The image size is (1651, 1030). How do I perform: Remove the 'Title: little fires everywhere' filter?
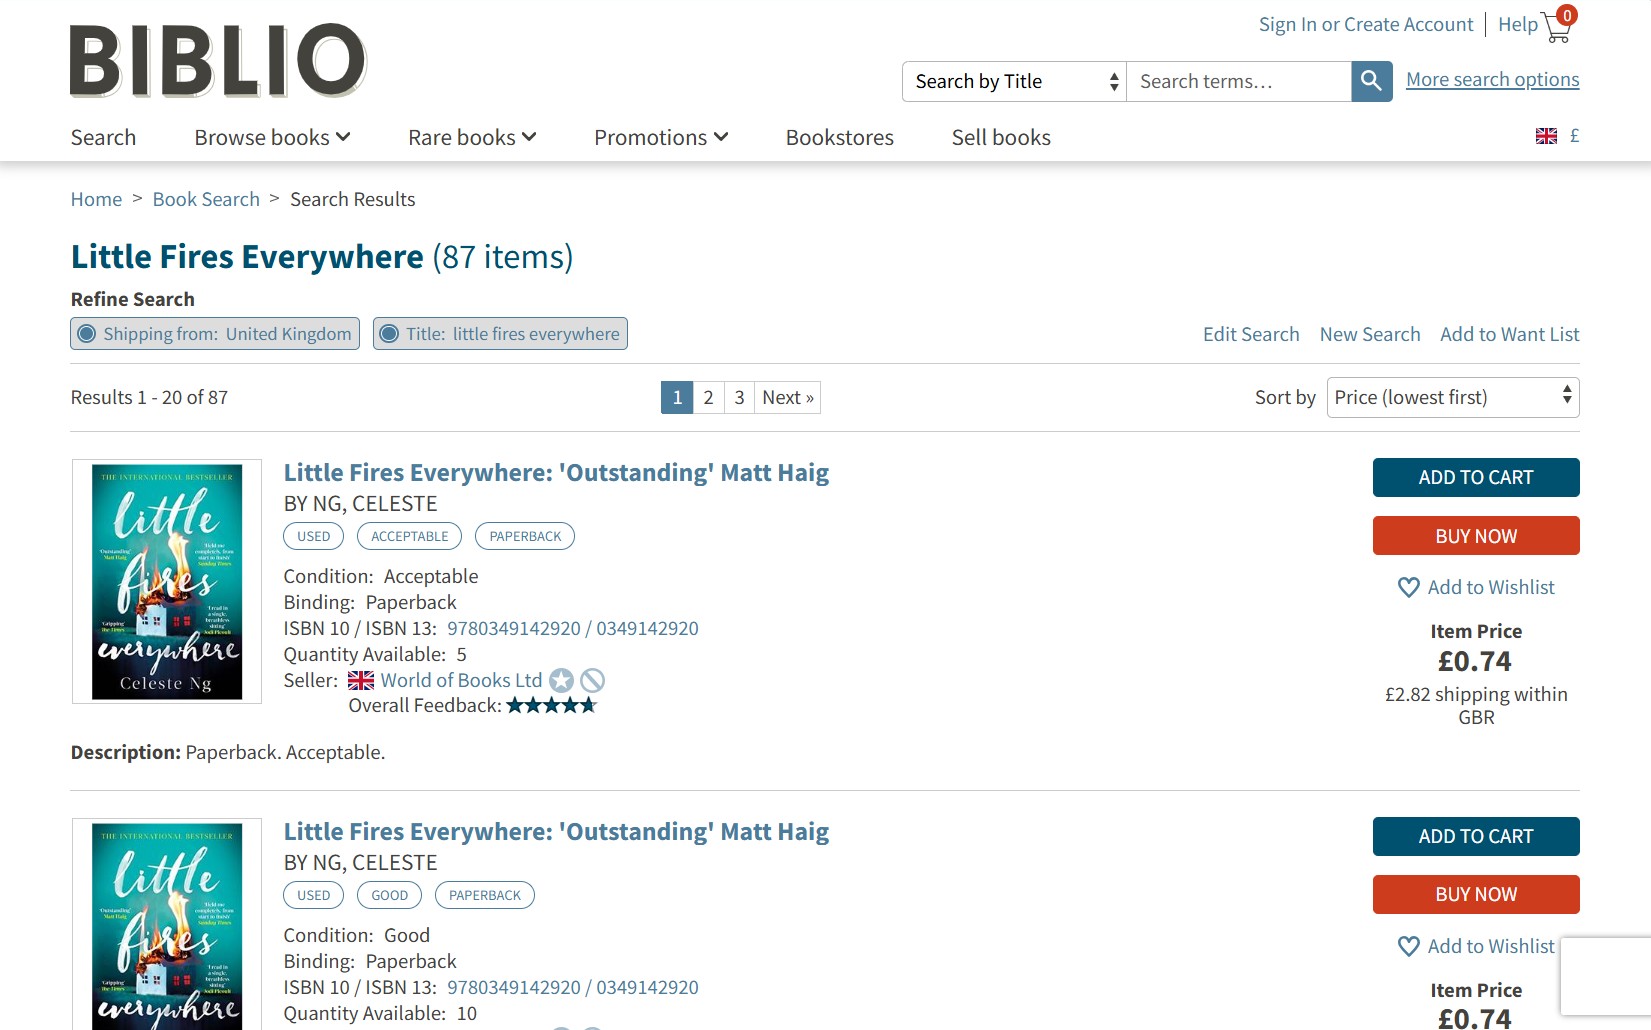point(391,333)
